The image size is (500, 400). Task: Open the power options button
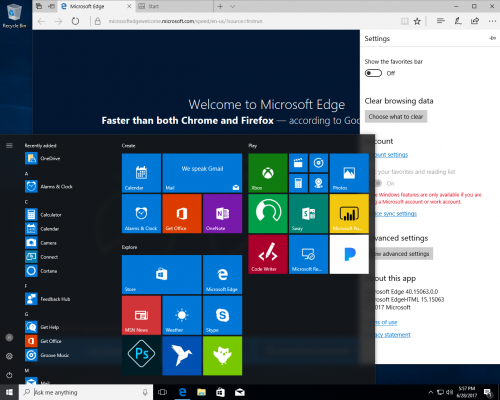click(9, 375)
